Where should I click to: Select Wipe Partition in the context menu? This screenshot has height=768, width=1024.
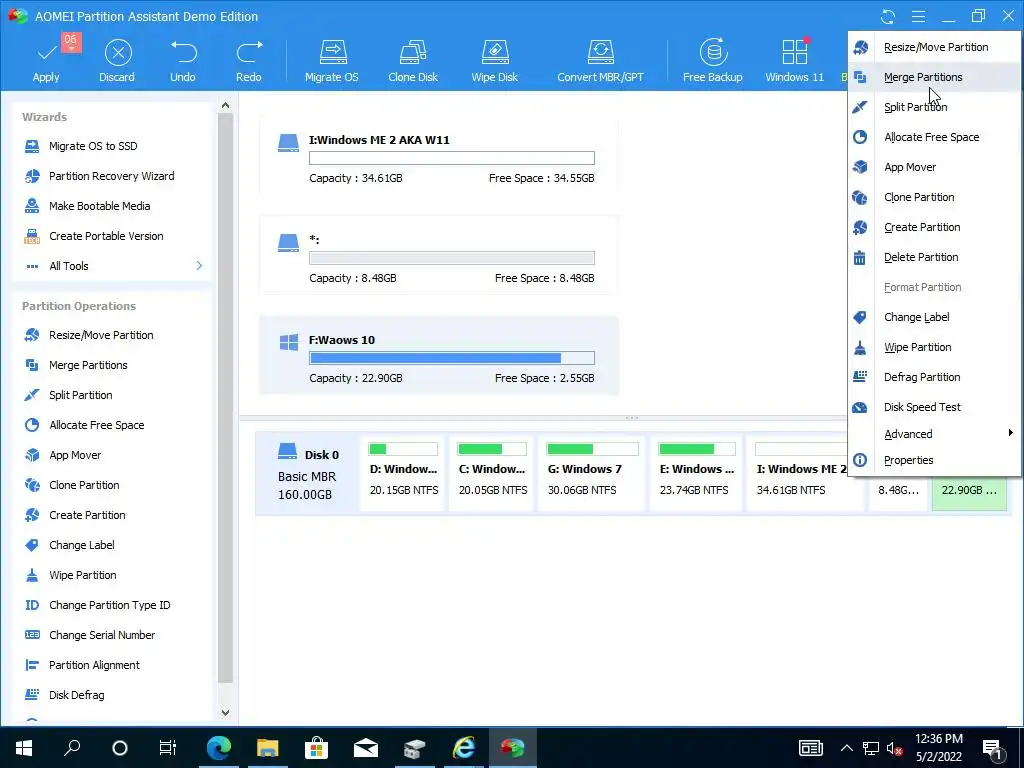(935, 347)
